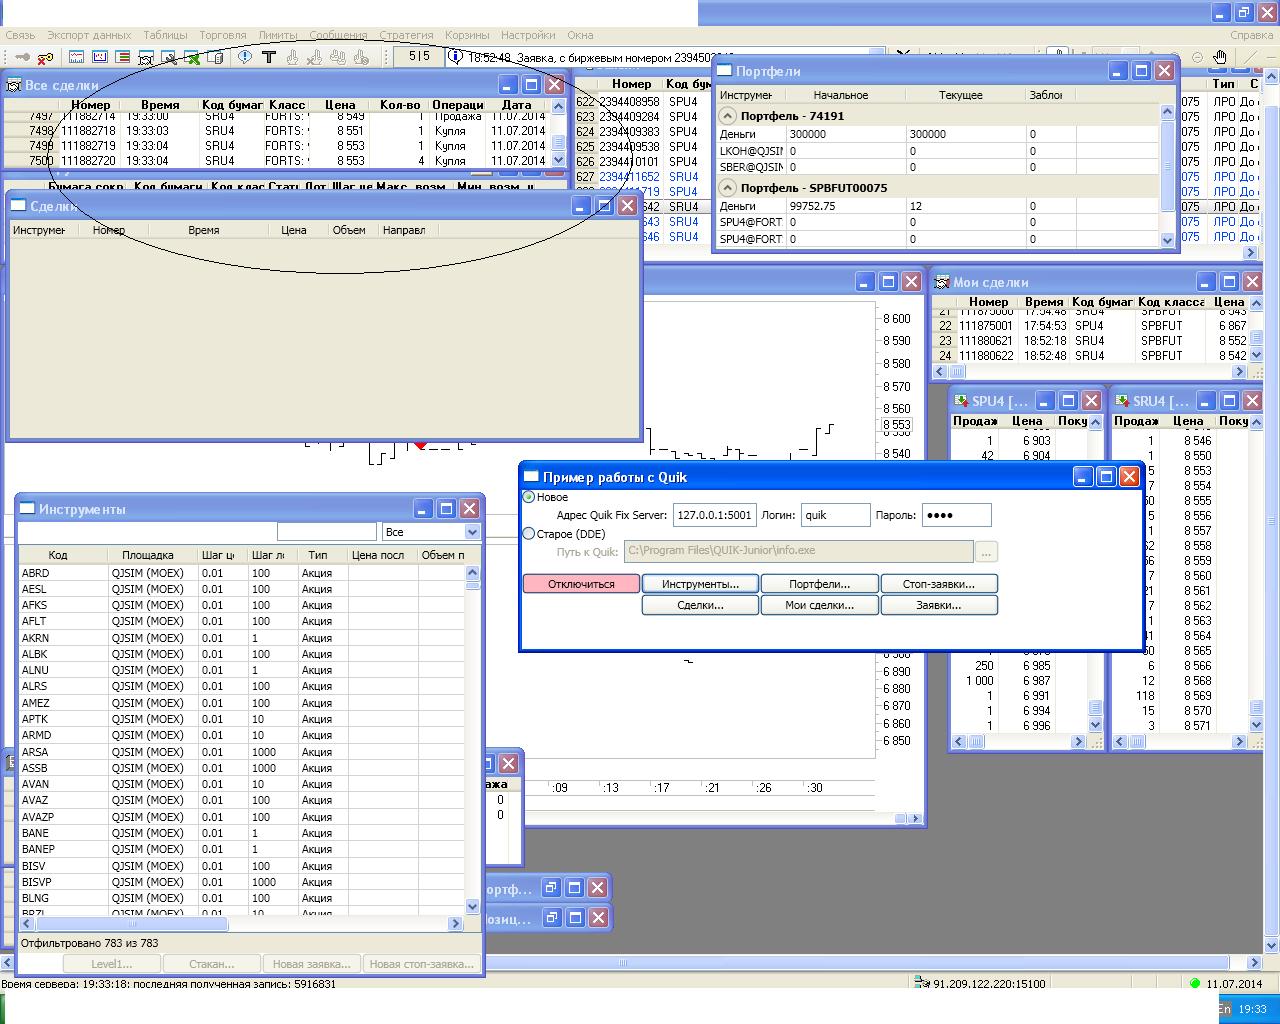Click the disconnect key icon with red cross
Viewport: 1280px width, 1024px height.
point(45,57)
